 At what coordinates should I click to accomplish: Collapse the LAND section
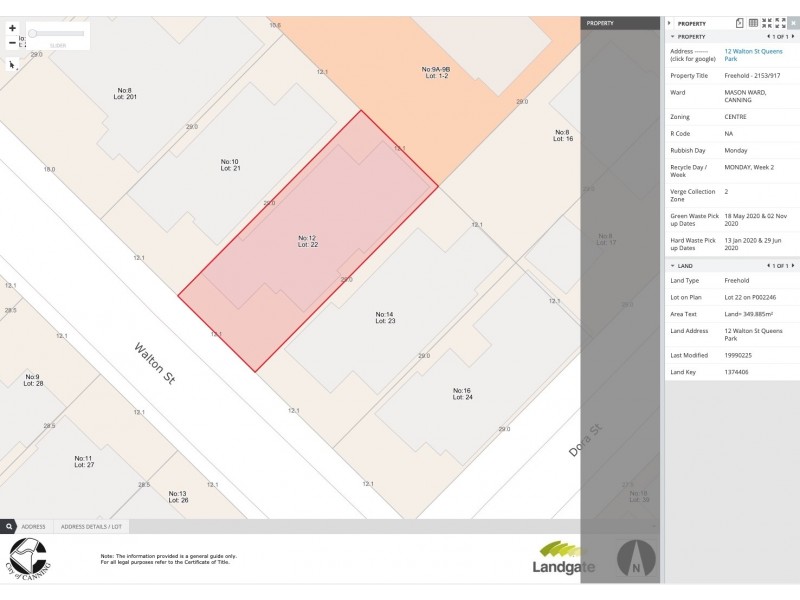[x=673, y=266]
